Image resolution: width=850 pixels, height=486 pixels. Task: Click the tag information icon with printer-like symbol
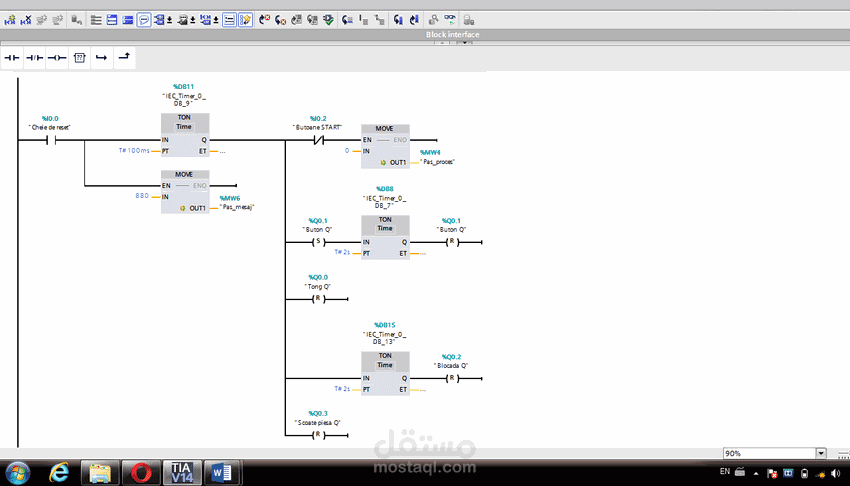[x=183, y=20]
